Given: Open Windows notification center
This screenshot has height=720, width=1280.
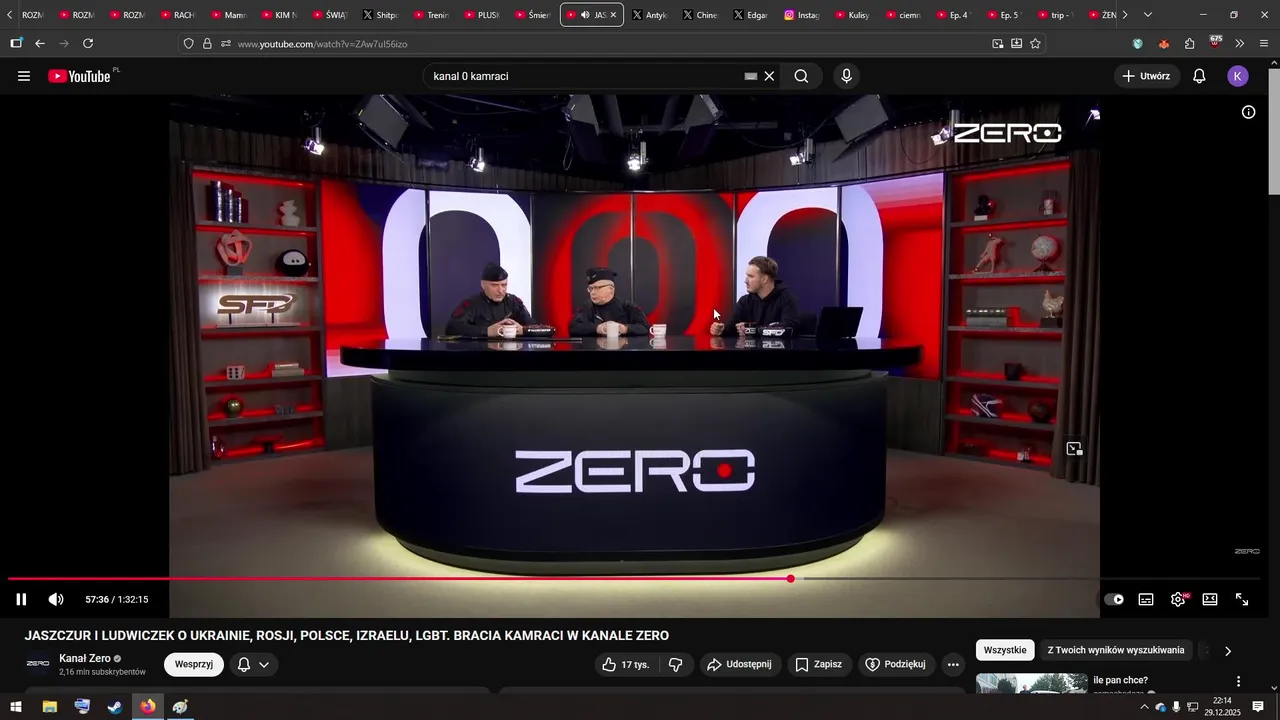Looking at the screenshot, I should coord(1258,707).
